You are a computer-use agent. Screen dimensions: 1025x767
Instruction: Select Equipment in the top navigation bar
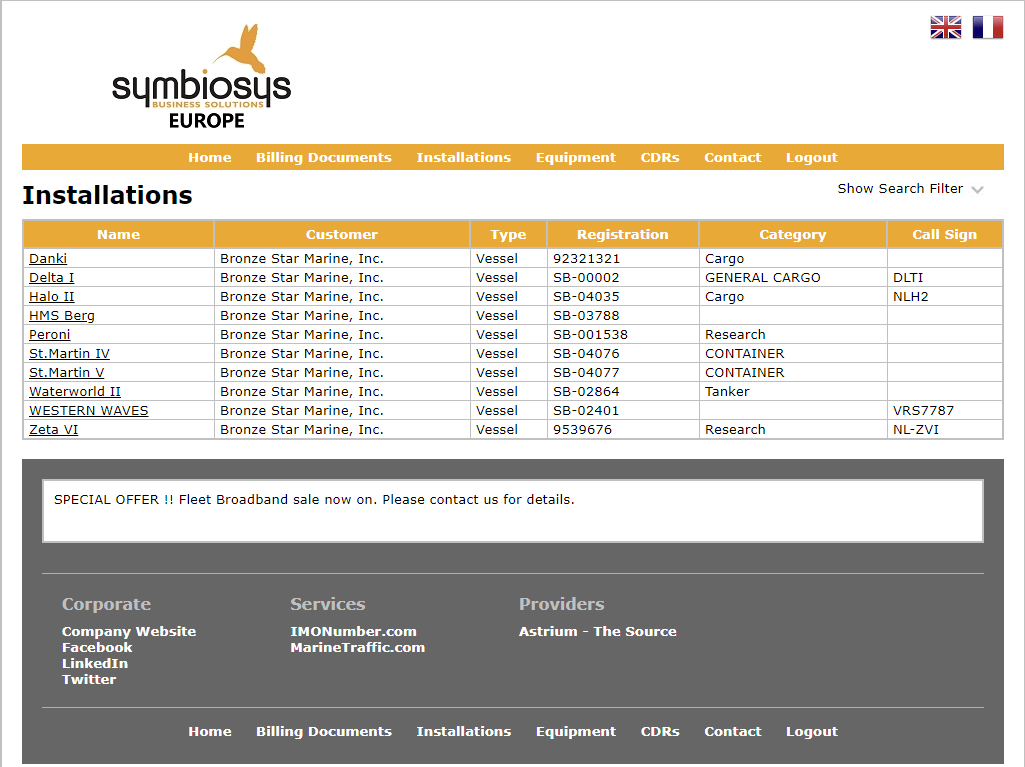click(575, 158)
